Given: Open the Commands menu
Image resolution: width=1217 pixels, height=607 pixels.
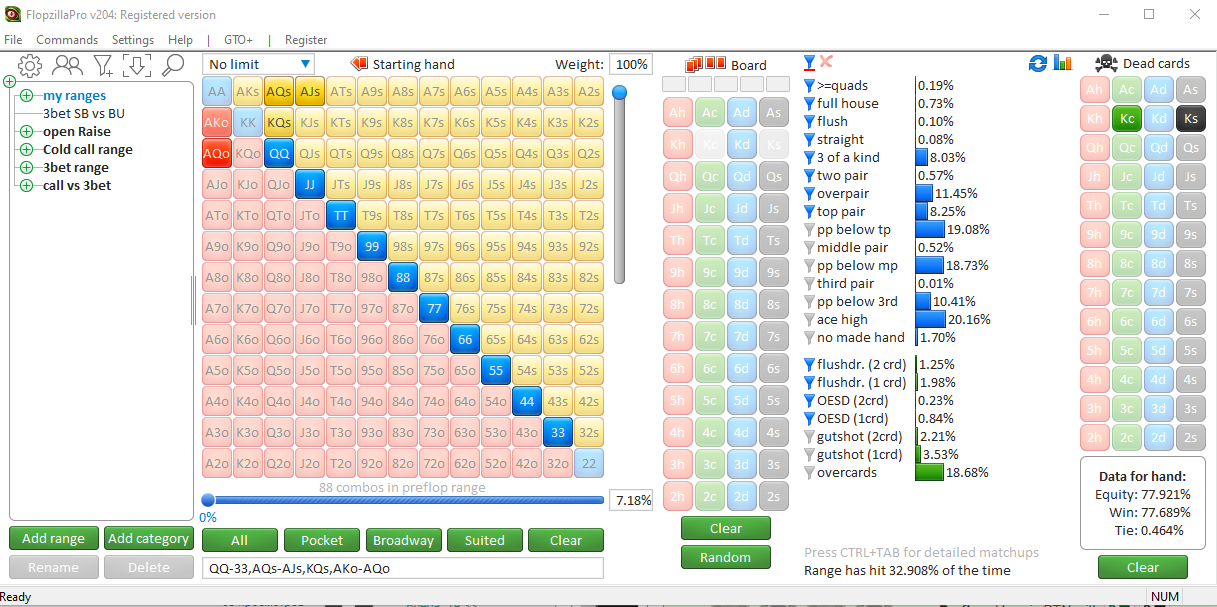Looking at the screenshot, I should 67,40.
